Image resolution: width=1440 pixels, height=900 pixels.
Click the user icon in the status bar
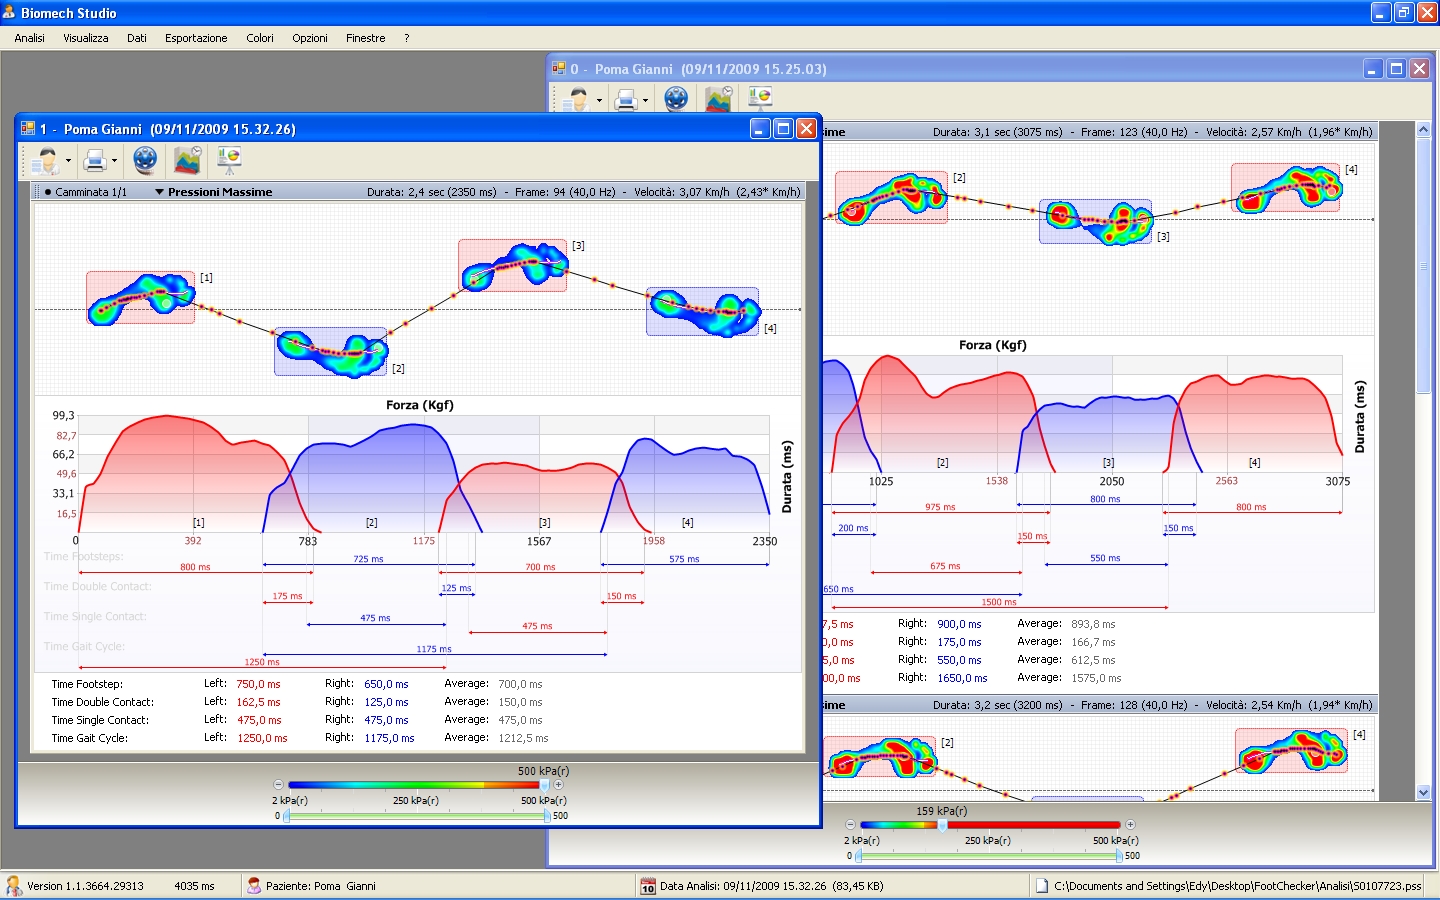tap(14, 886)
